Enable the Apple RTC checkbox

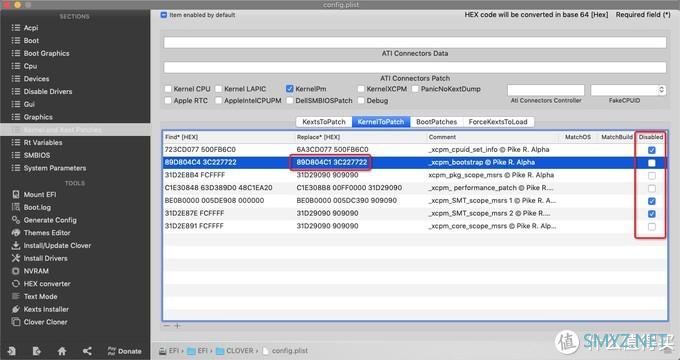(x=168, y=101)
